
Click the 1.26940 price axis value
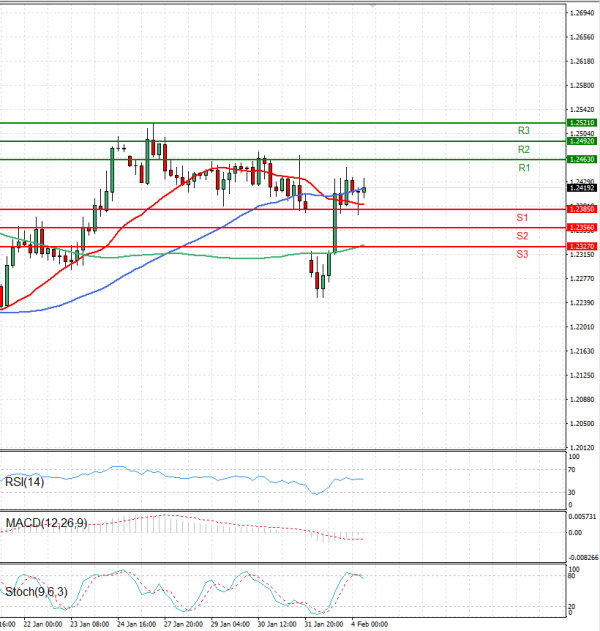click(582, 13)
